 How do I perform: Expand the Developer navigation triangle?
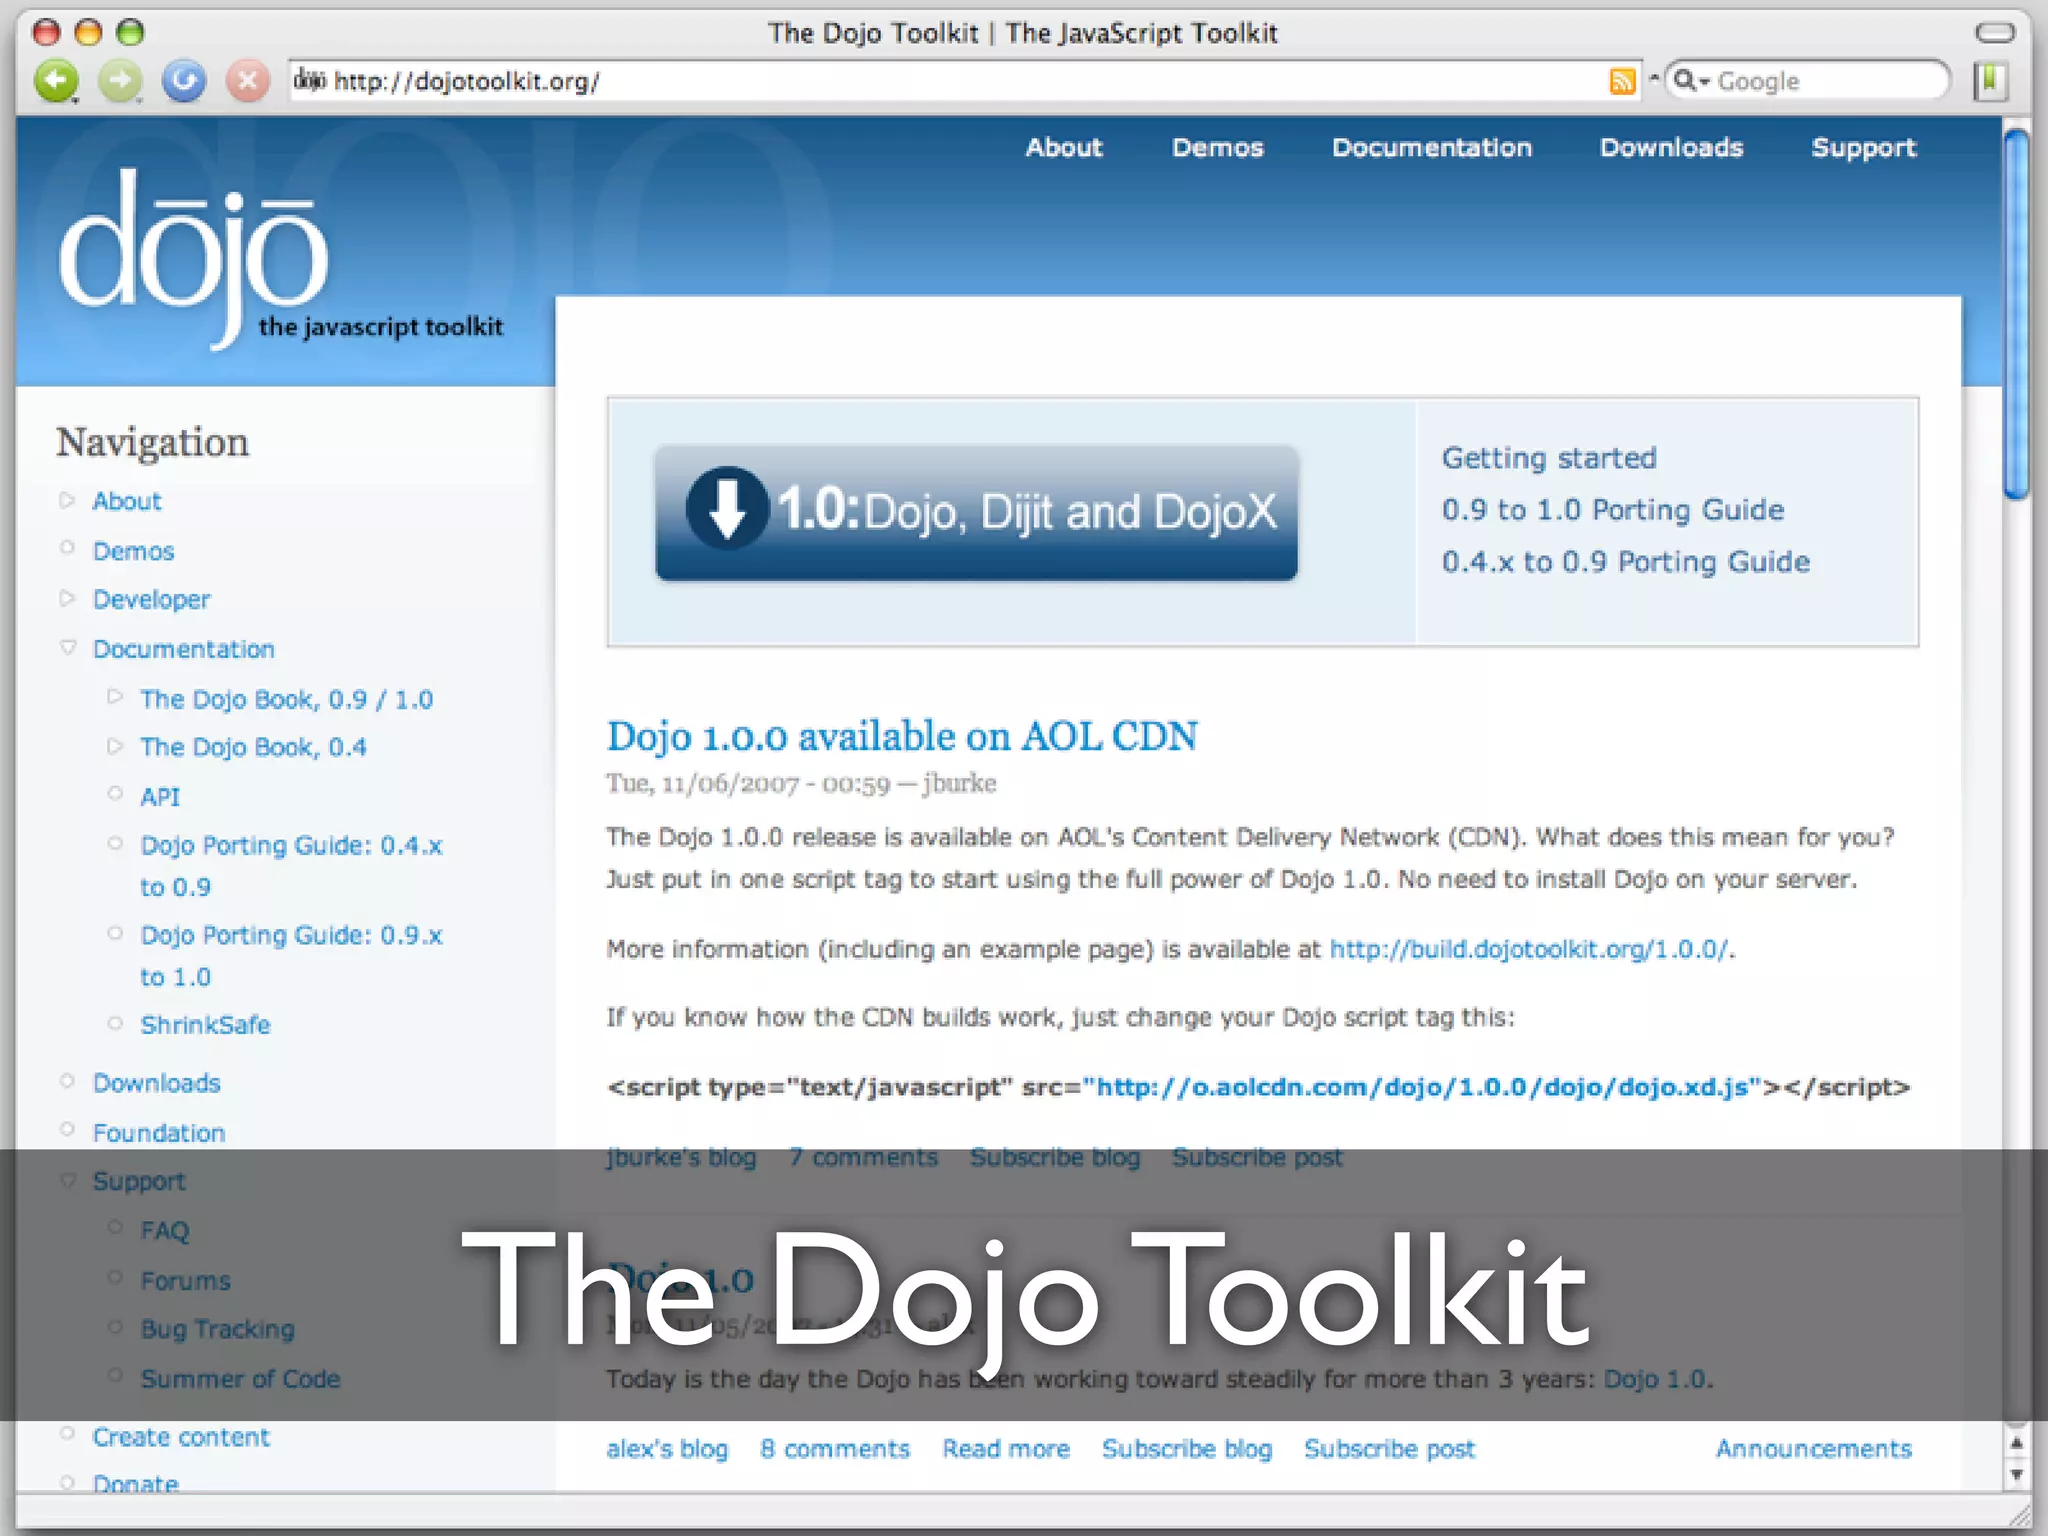click(67, 598)
